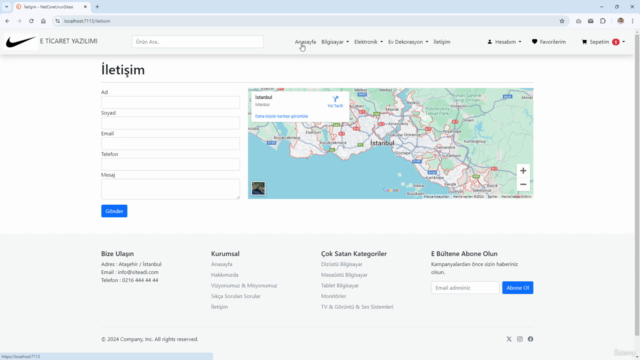The width and height of the screenshot is (640, 360).
Task: Click İstanbul label on the map
Action: tap(382, 143)
